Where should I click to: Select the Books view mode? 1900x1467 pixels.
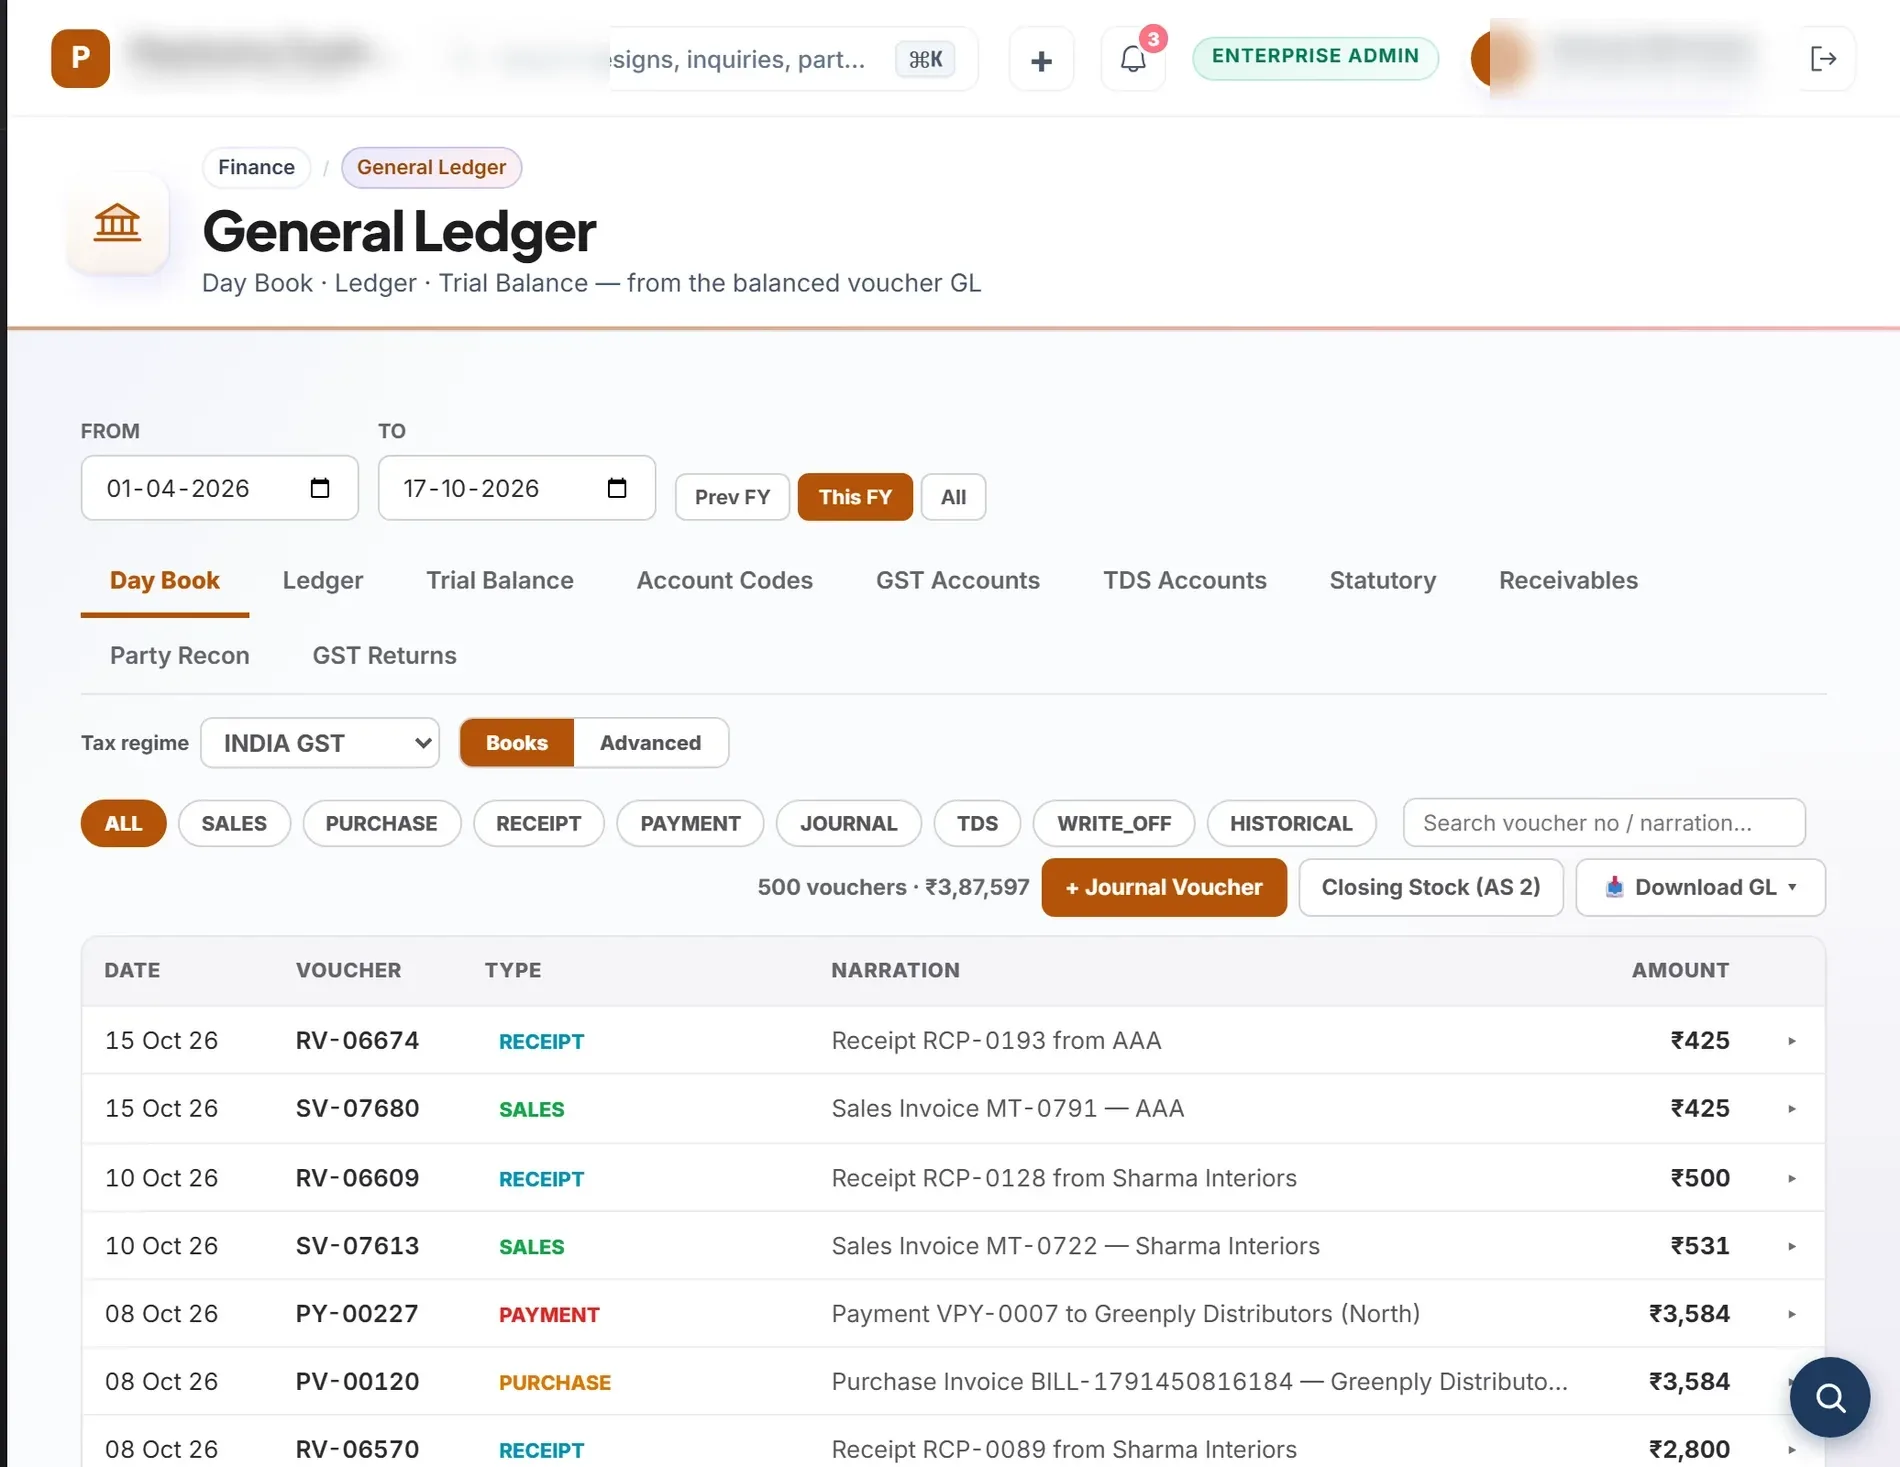click(x=516, y=743)
